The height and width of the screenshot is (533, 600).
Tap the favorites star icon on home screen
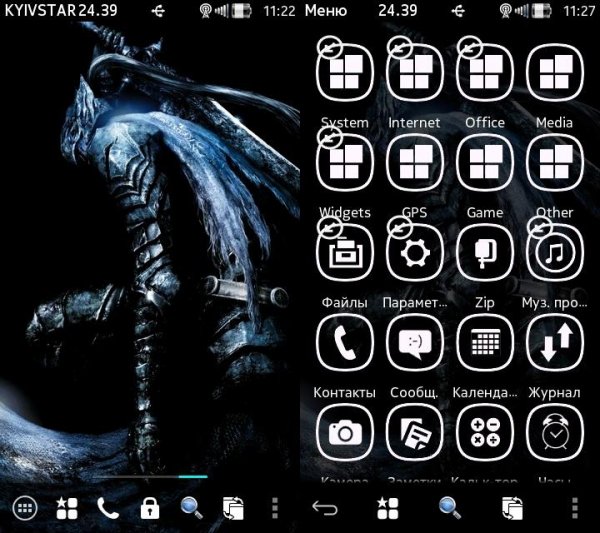point(67,508)
